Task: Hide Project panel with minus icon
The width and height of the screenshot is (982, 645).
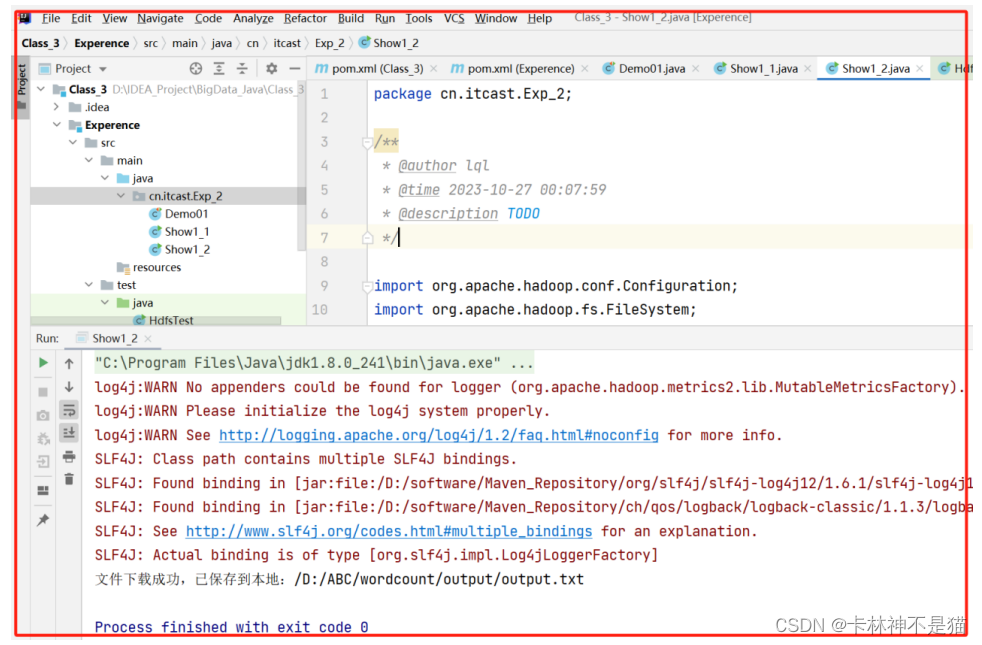Action: click(x=294, y=68)
